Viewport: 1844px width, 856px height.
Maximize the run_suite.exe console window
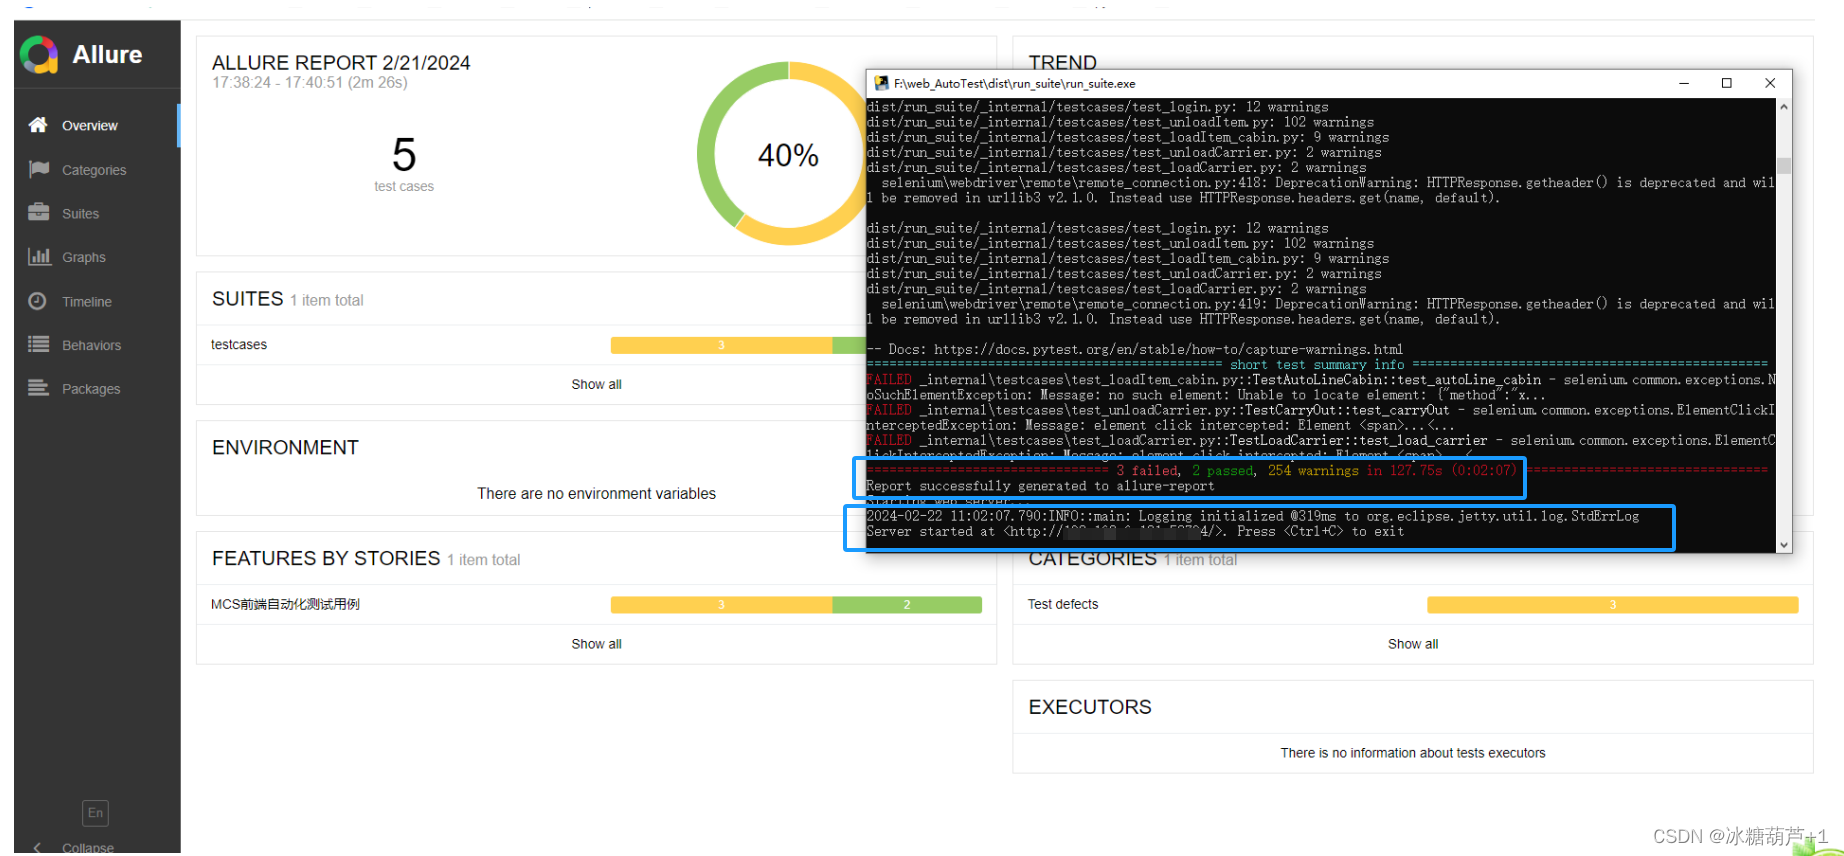[x=1726, y=83]
